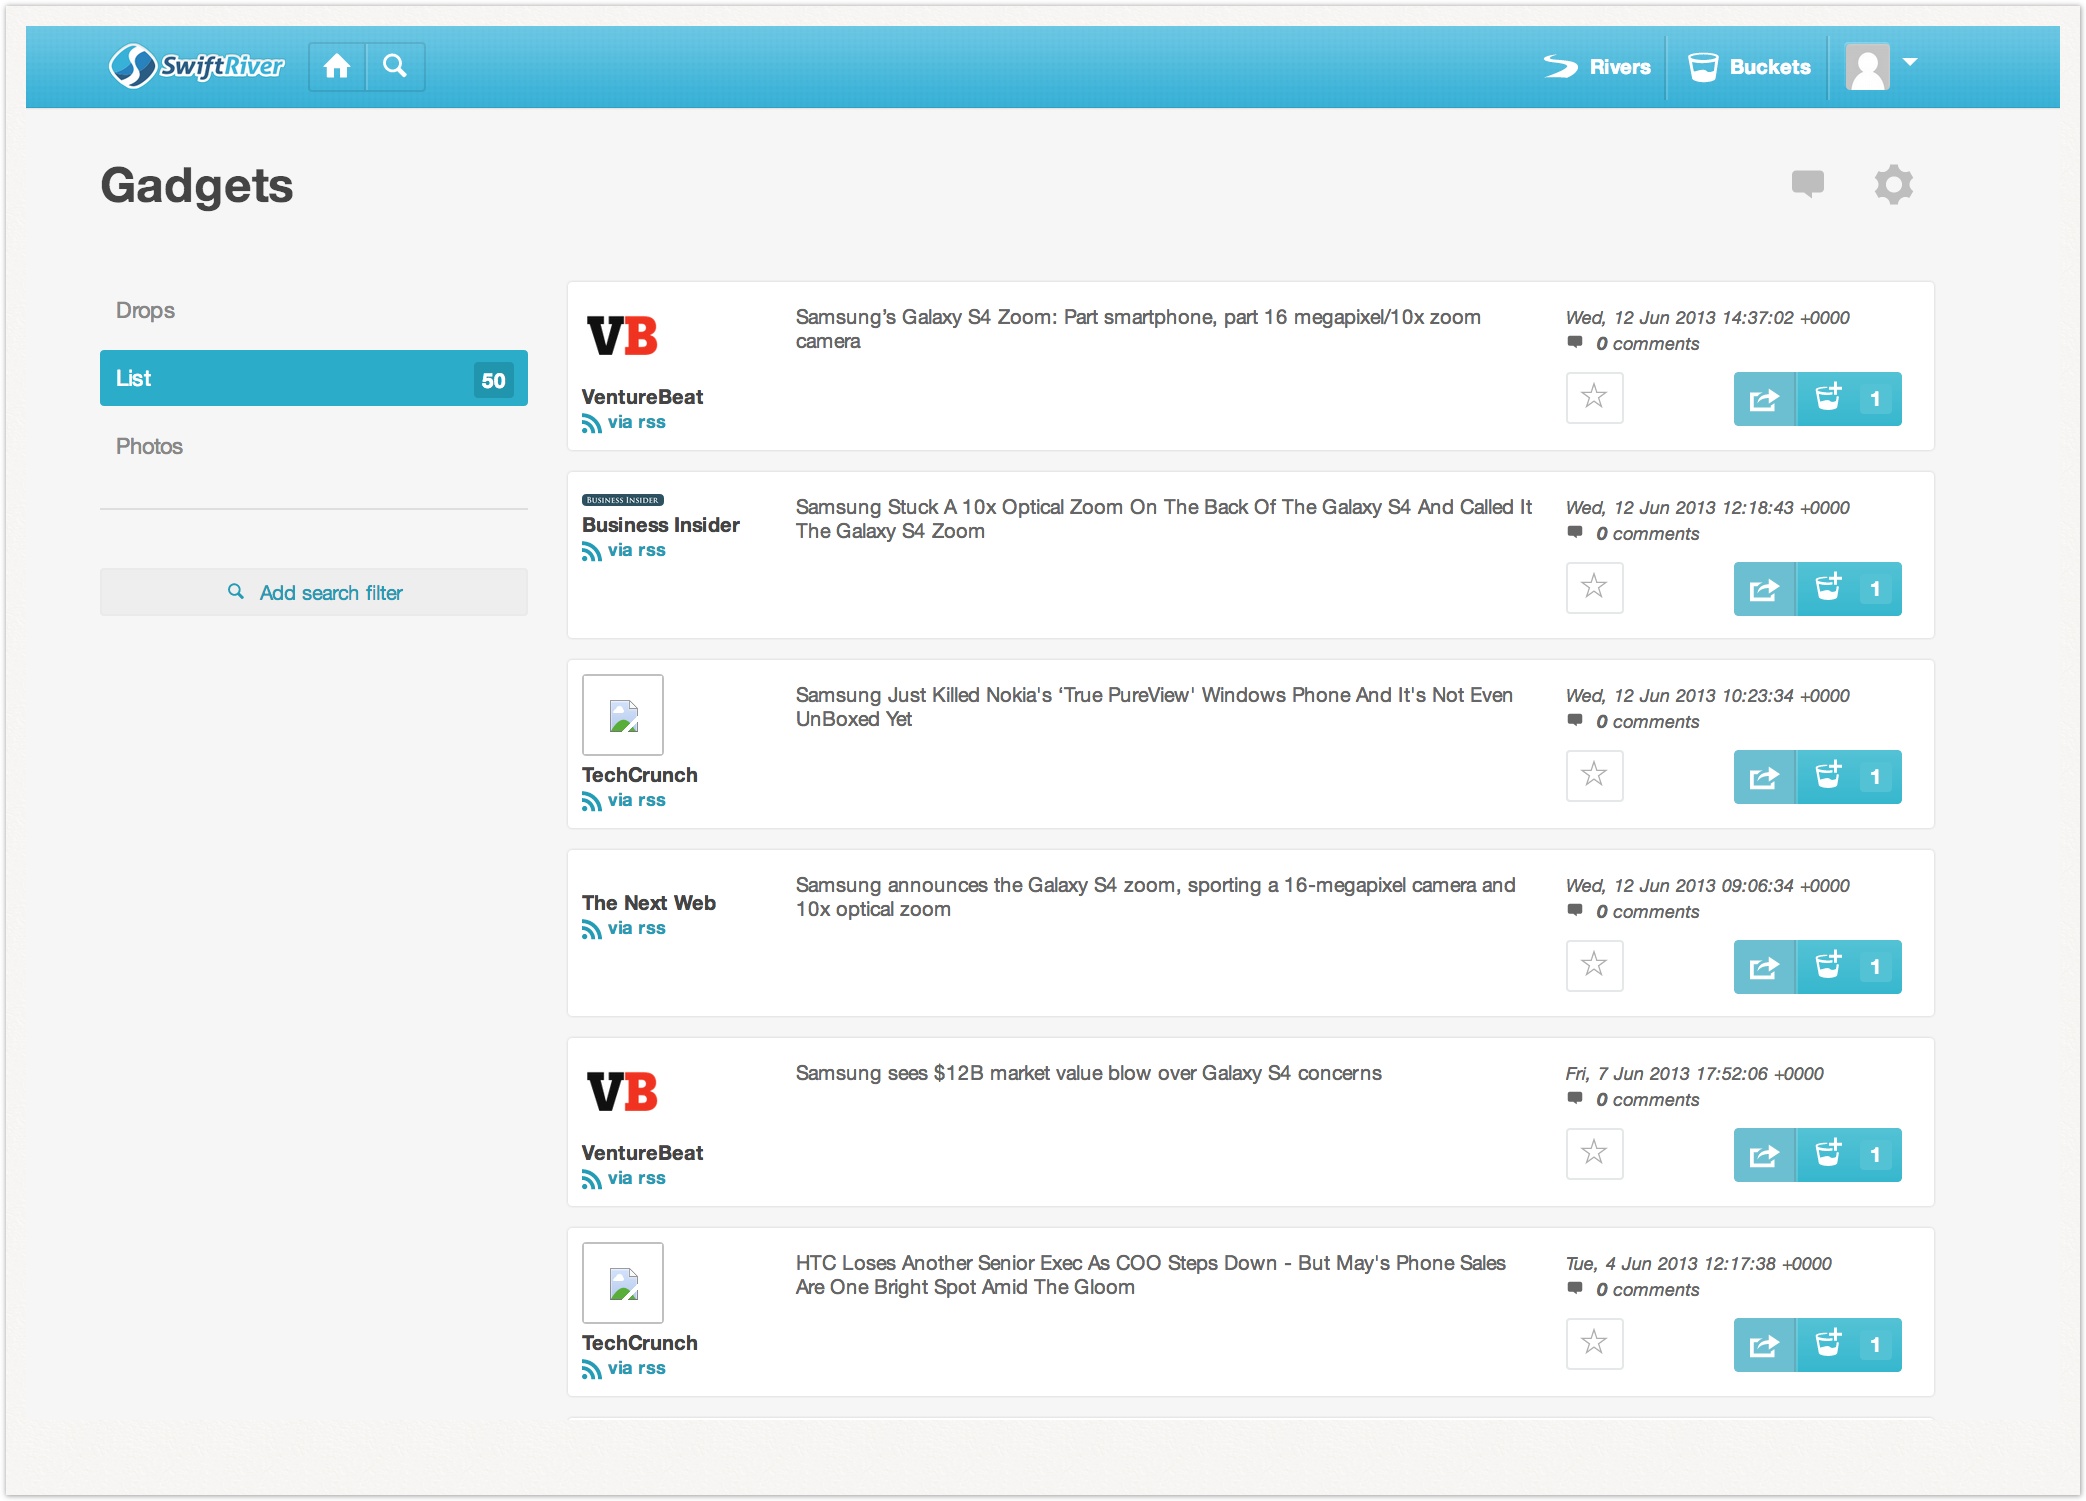Image resolution: width=2086 pixels, height=1501 pixels.
Task: Open the Gadgets discussion comment bubble icon
Action: click(x=1807, y=184)
